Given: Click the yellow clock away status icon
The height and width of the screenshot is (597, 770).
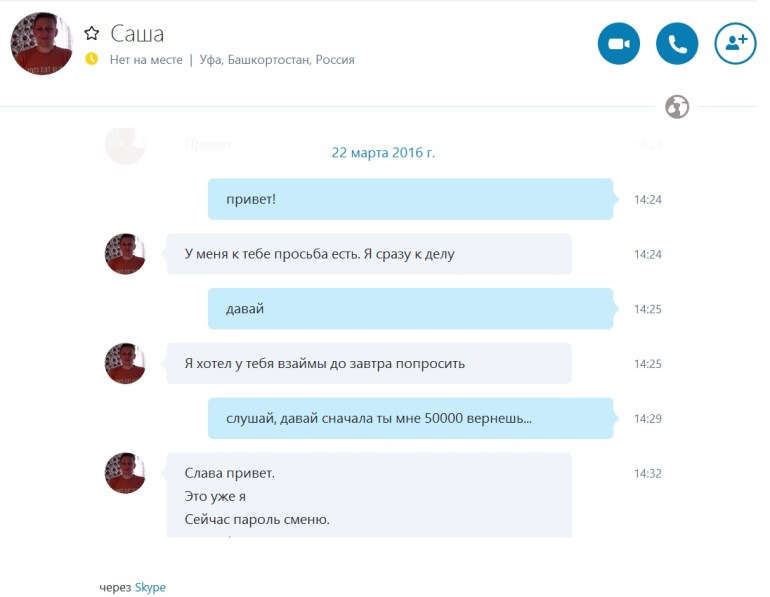Looking at the screenshot, I should [91, 59].
